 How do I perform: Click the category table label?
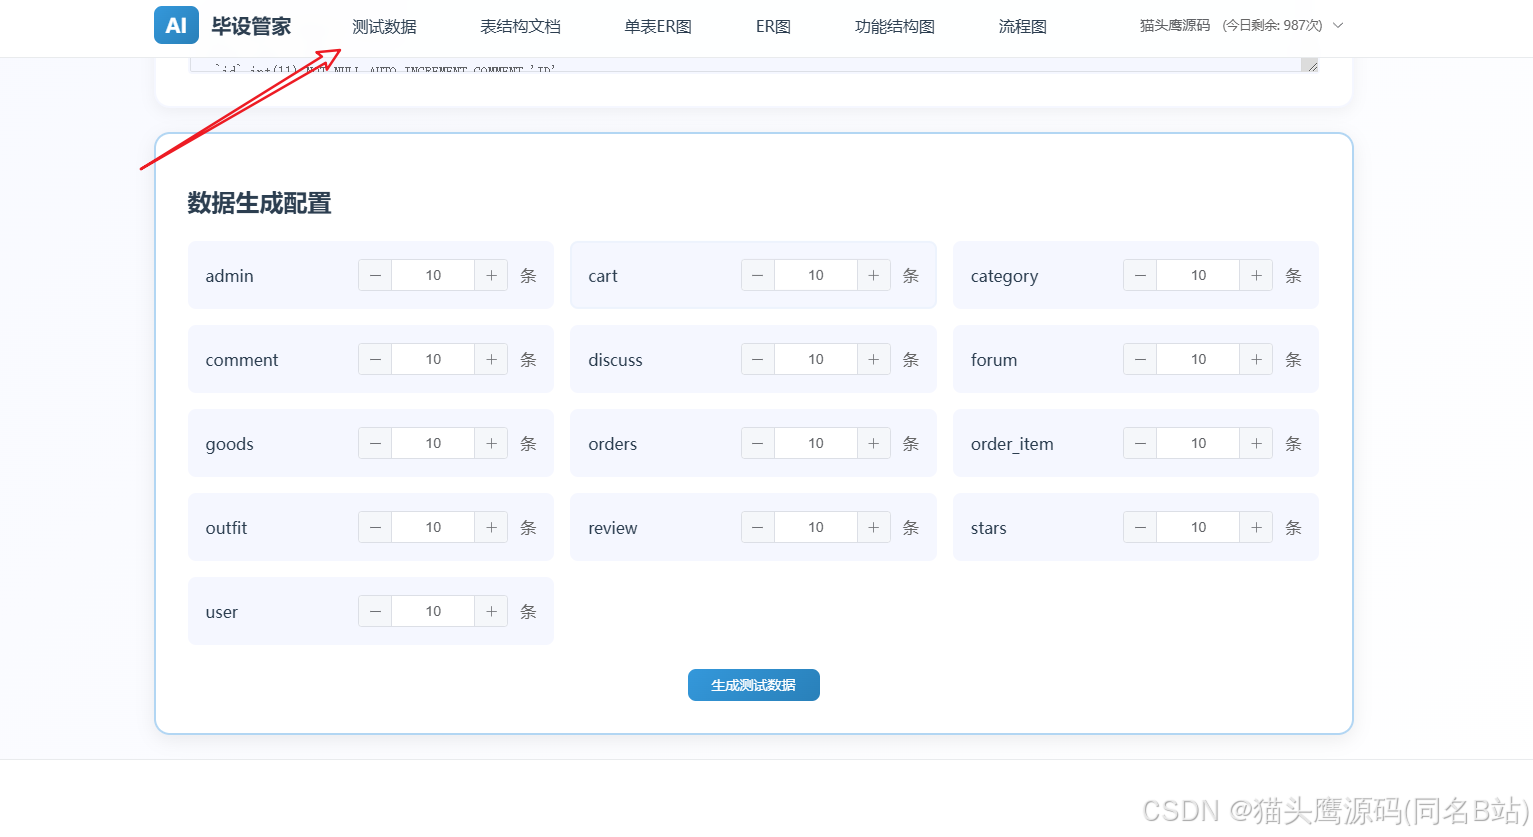click(1004, 276)
